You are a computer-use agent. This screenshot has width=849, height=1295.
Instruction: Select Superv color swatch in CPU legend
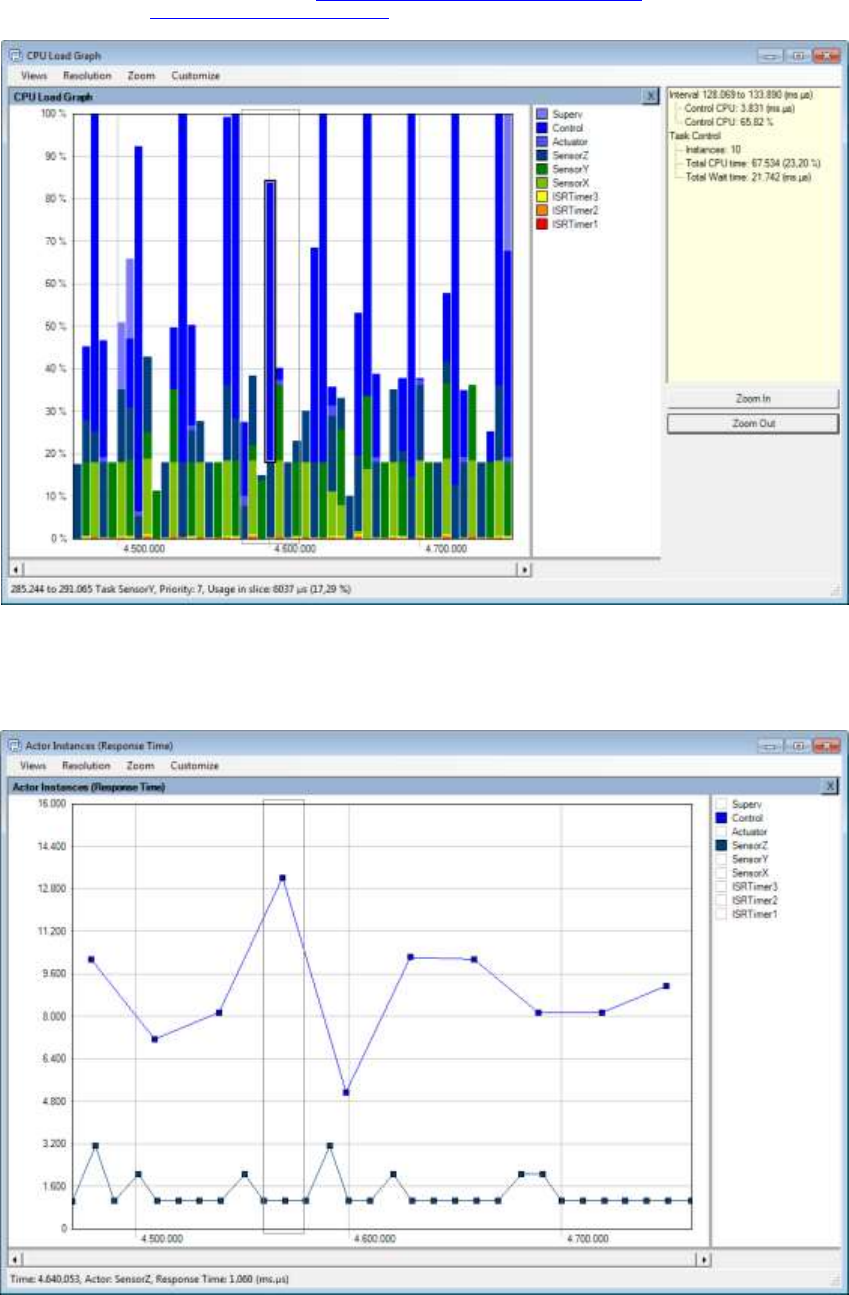click(541, 114)
